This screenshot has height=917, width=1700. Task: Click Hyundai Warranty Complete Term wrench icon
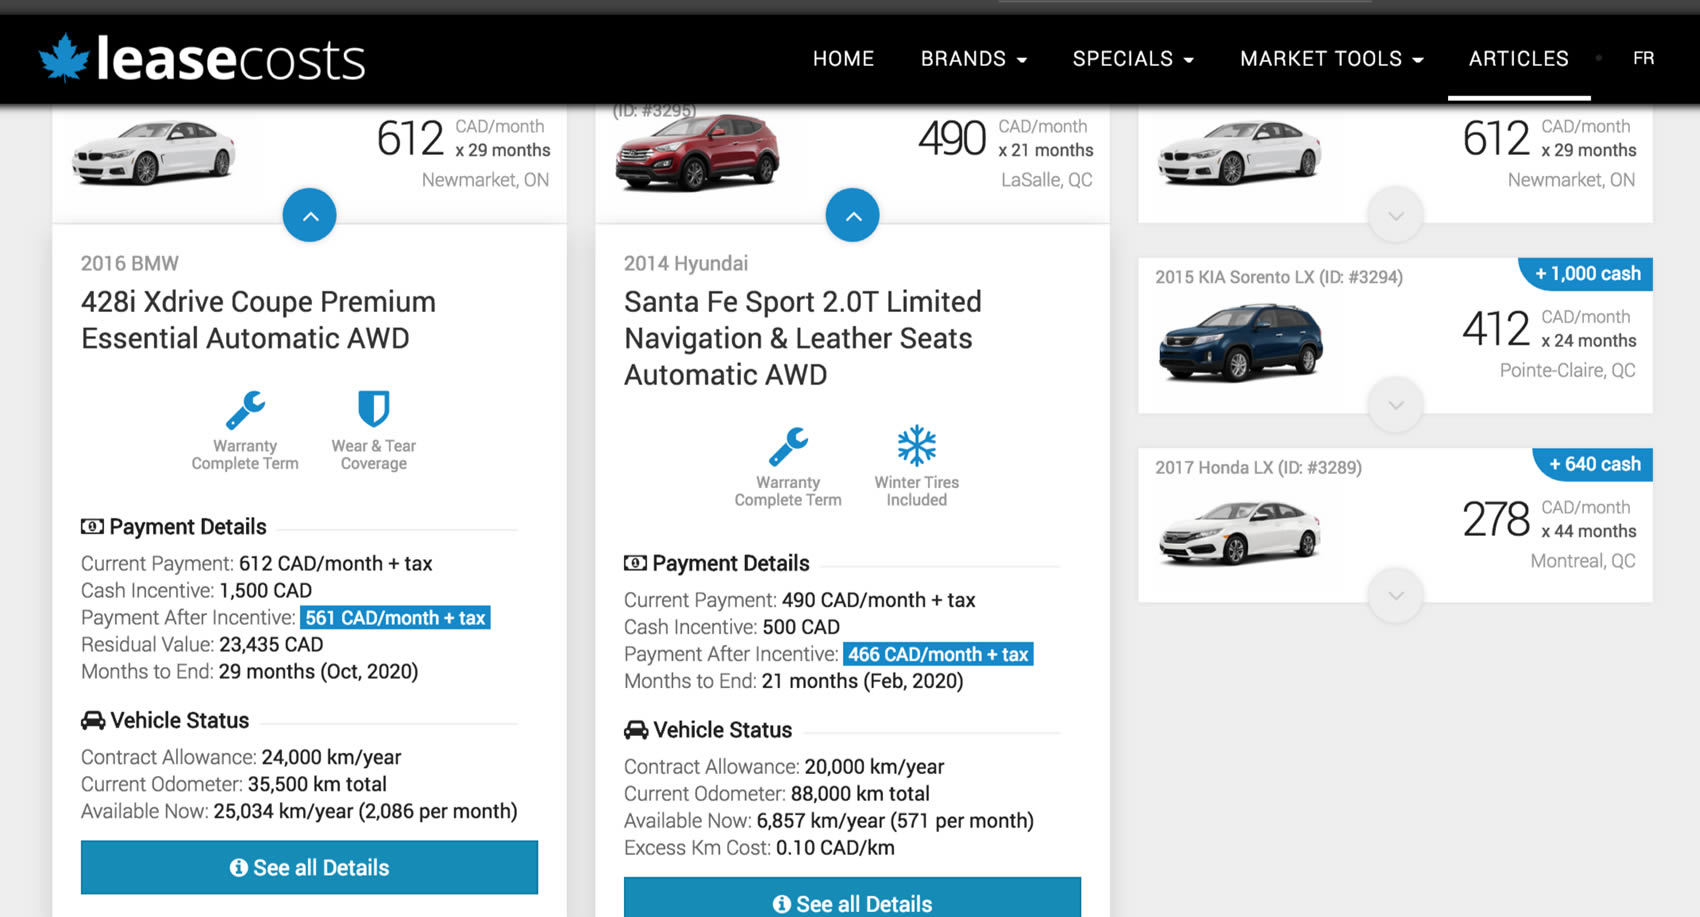click(x=788, y=447)
